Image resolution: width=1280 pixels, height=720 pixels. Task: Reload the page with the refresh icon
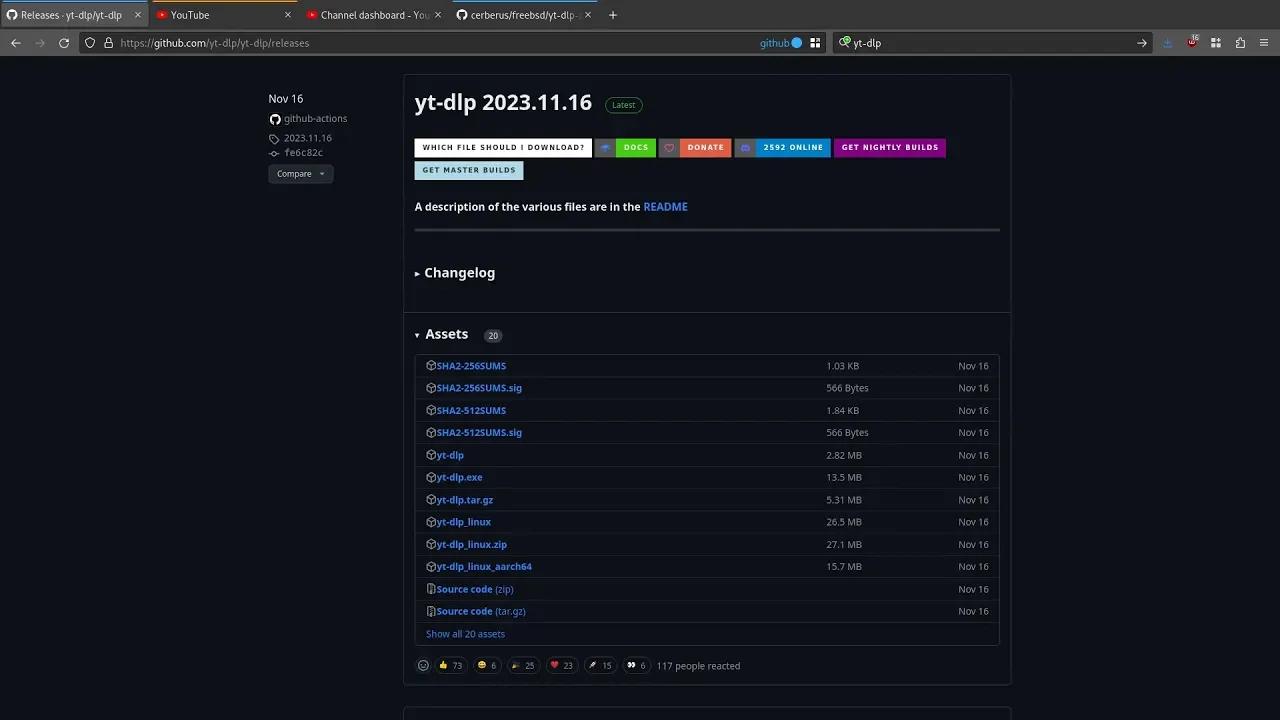coord(63,43)
